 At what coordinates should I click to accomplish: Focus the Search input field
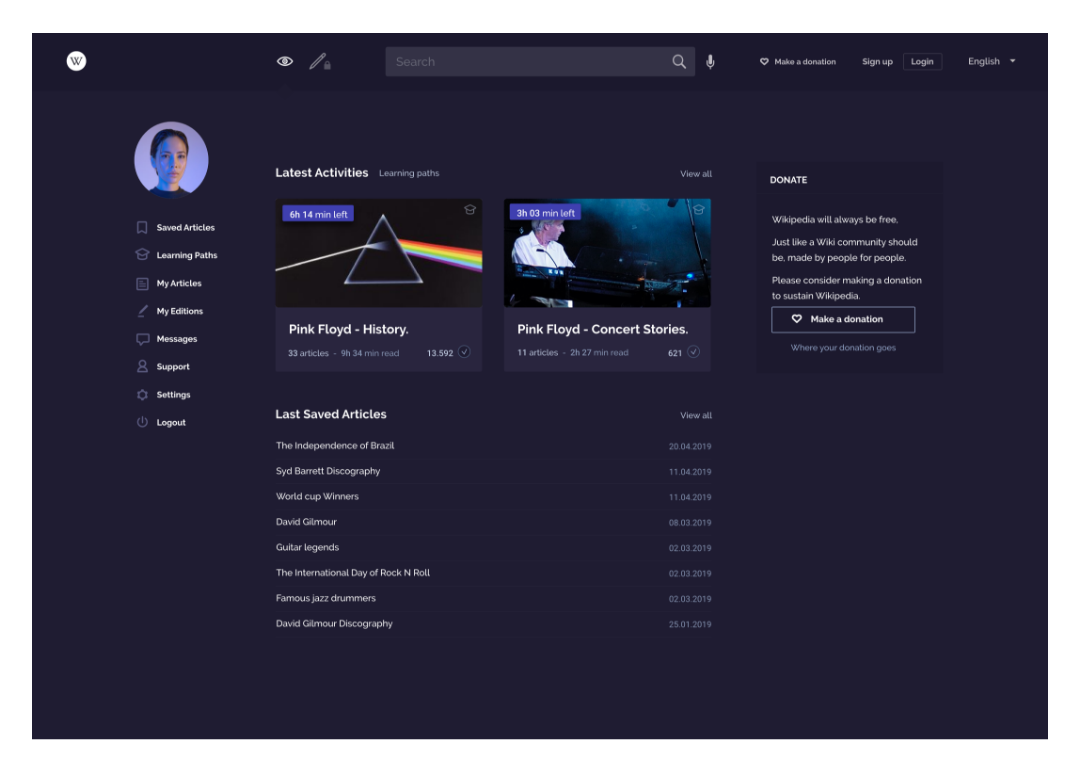coord(540,62)
